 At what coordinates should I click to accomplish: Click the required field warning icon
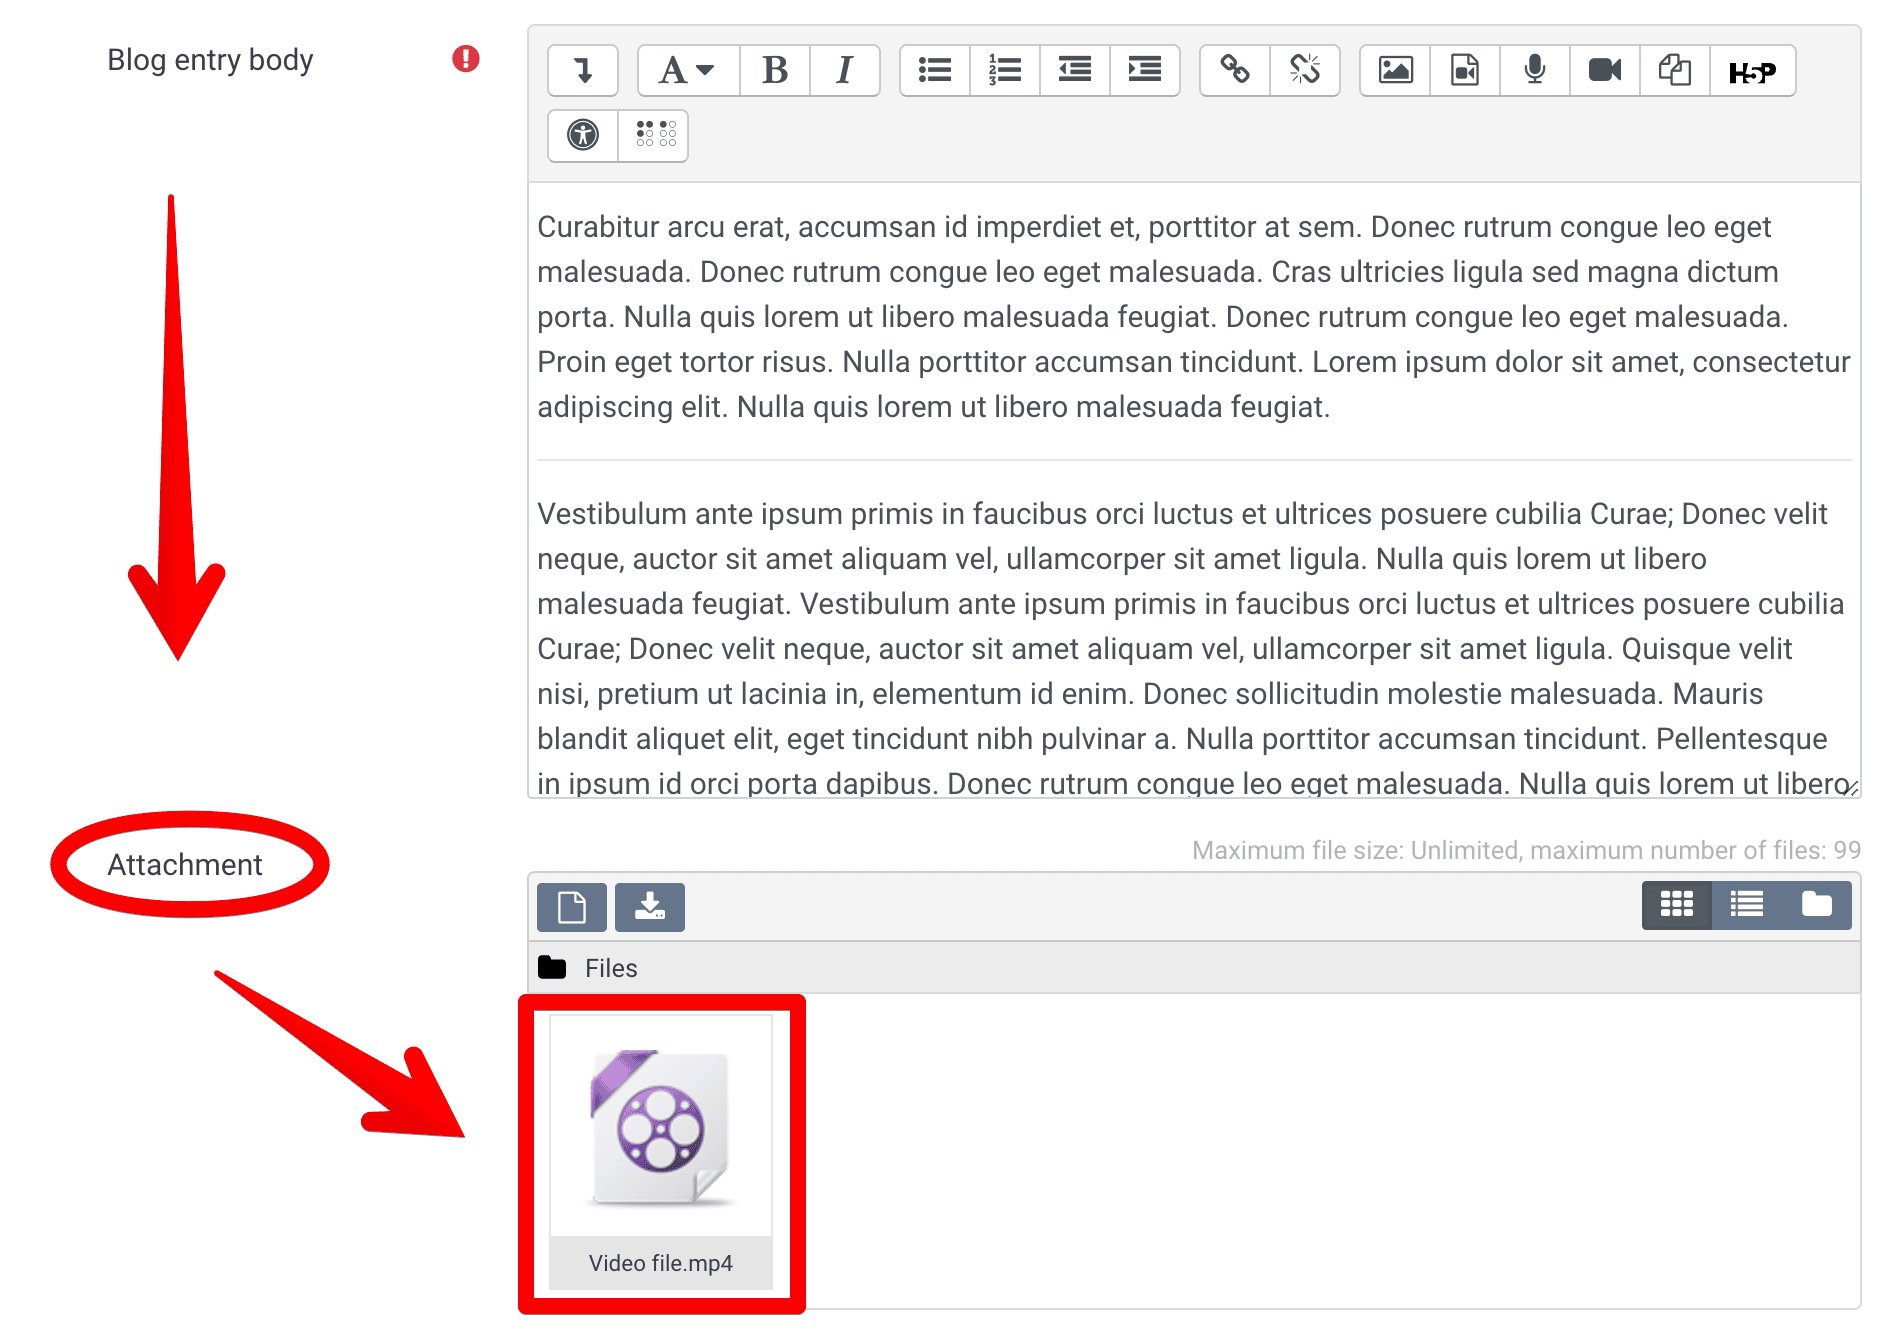[466, 59]
